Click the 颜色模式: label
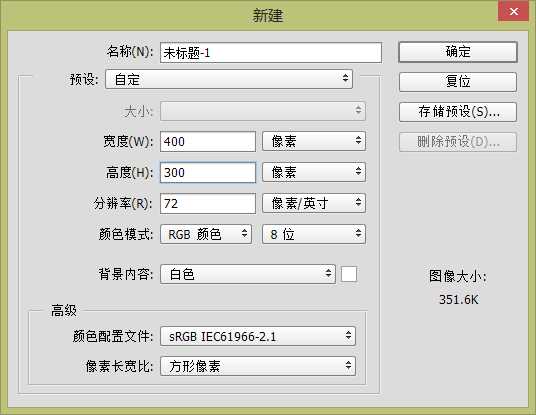The image size is (536, 415). 126,235
